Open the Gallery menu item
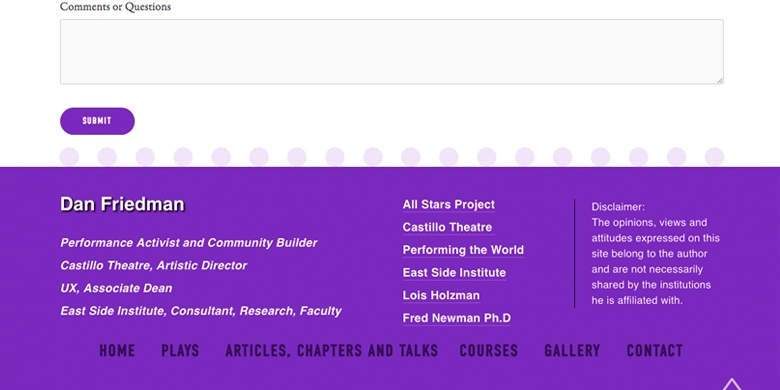The width and height of the screenshot is (780, 390). [572, 351]
